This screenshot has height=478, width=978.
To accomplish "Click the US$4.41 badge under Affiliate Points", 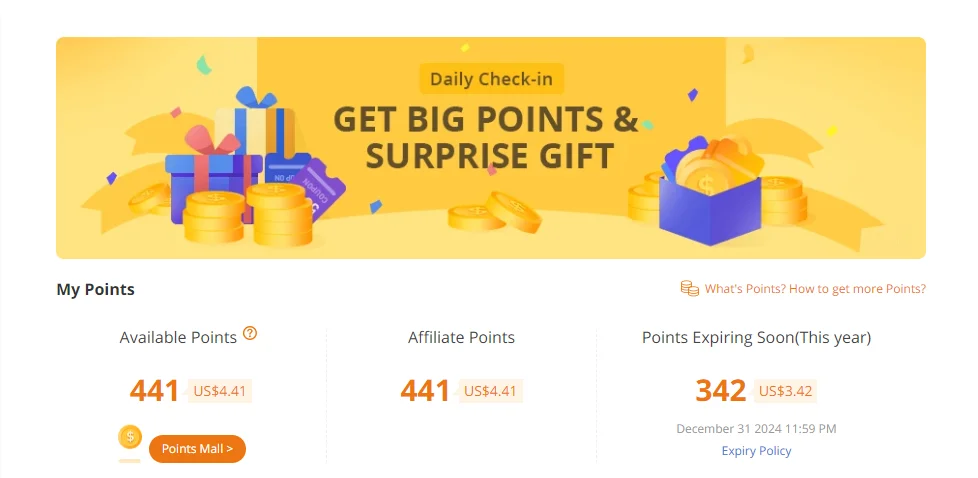I will coord(490,391).
